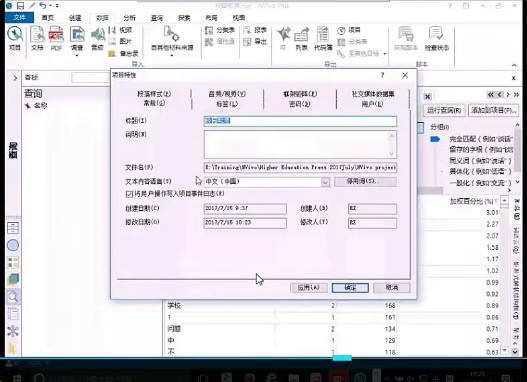Switch to the 分析 ribbon tab

click(x=129, y=18)
